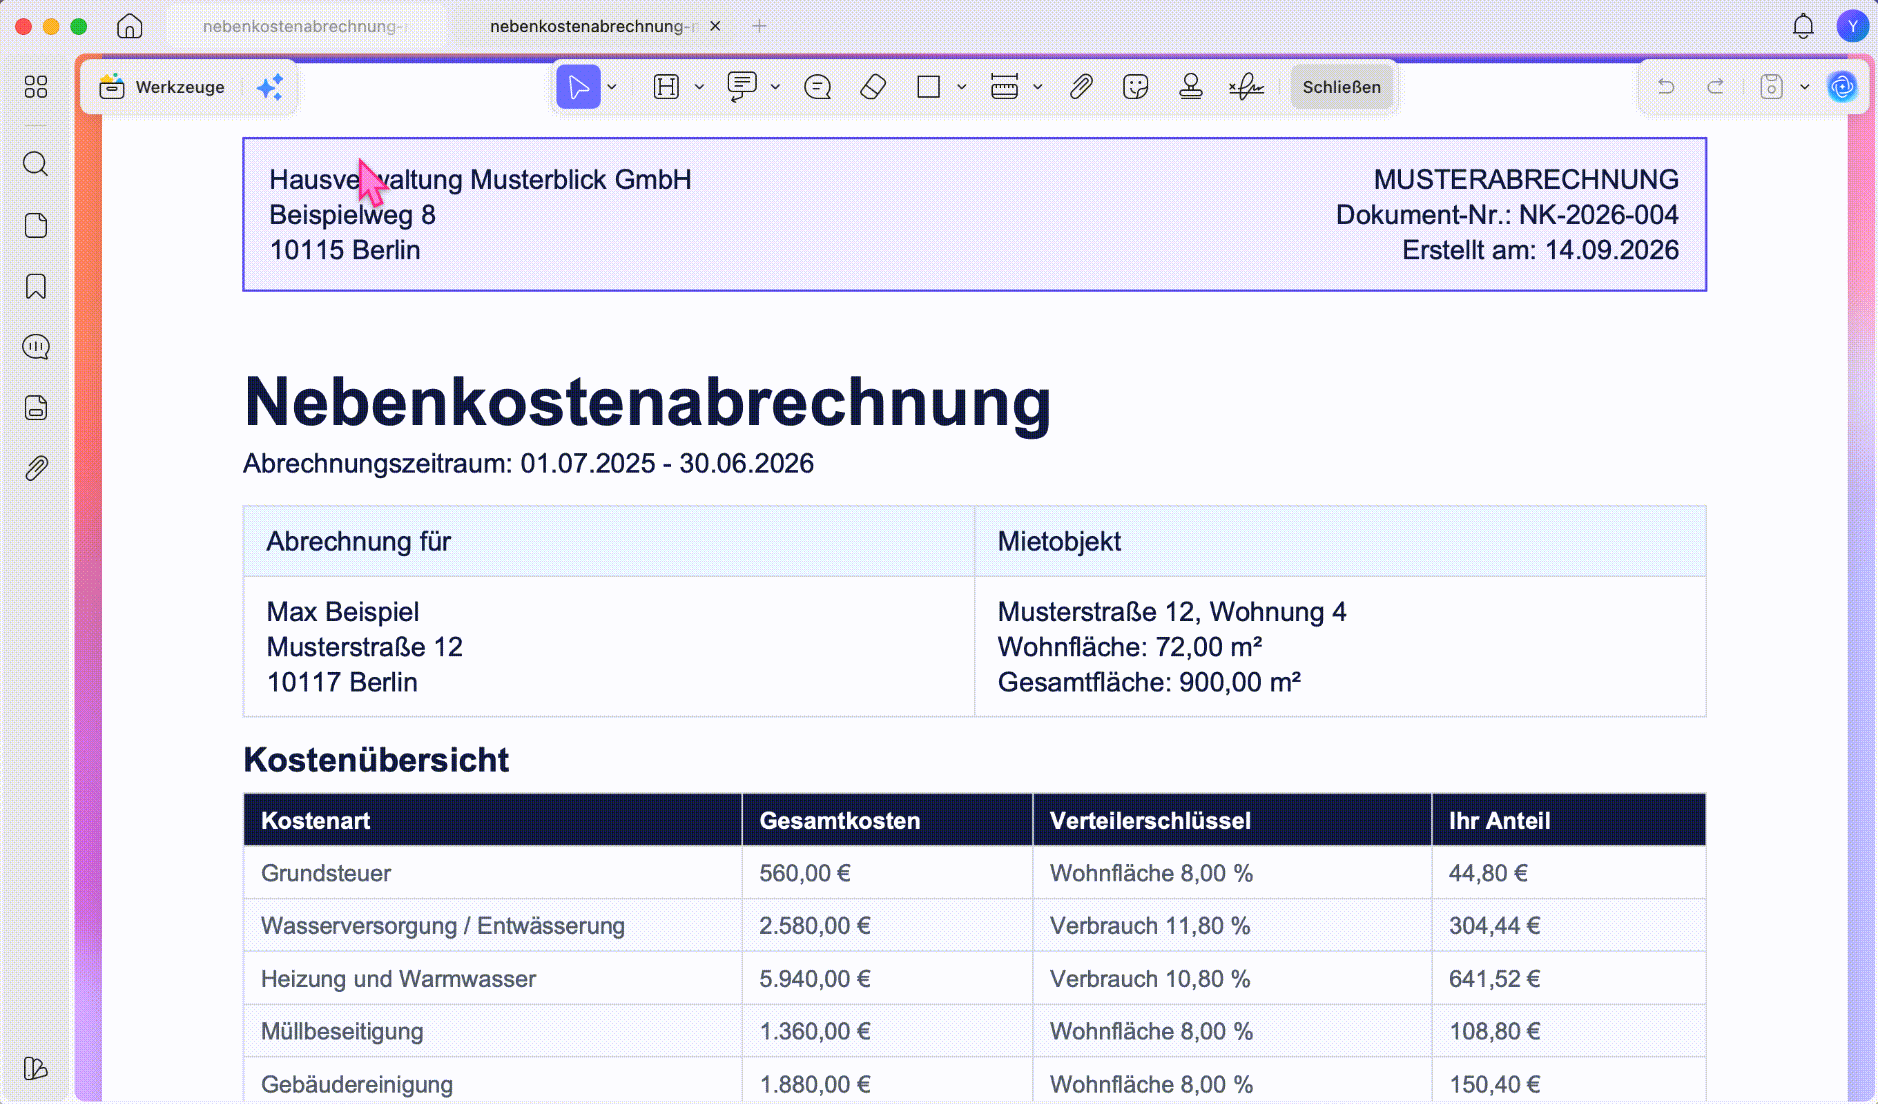Click the Wohnfläche: 72,00 m² text
The height and width of the screenshot is (1104, 1878).
coord(1130,647)
